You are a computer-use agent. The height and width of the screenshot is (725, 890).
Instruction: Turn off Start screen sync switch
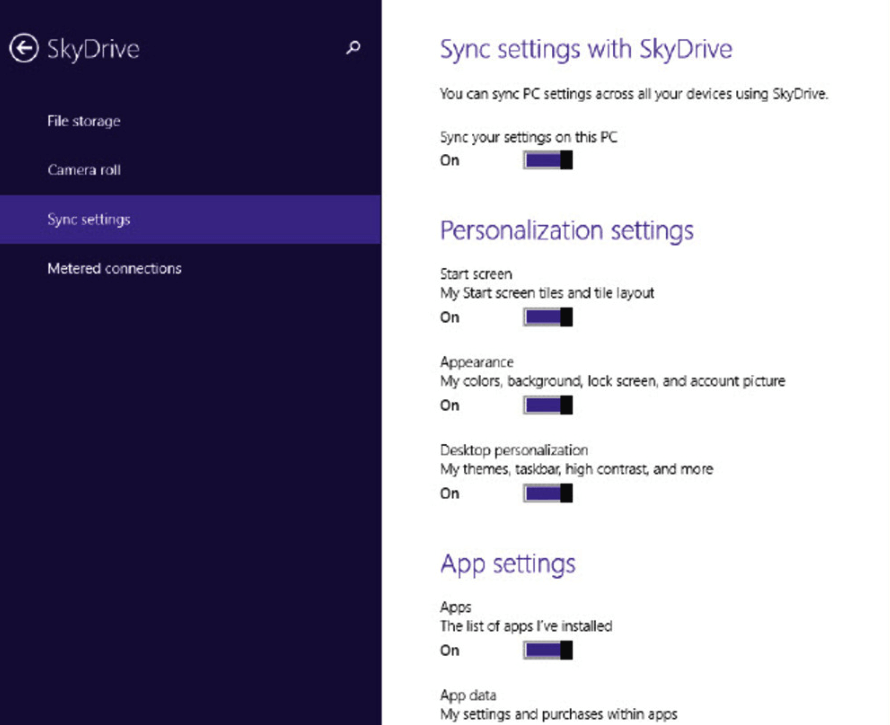coord(548,317)
